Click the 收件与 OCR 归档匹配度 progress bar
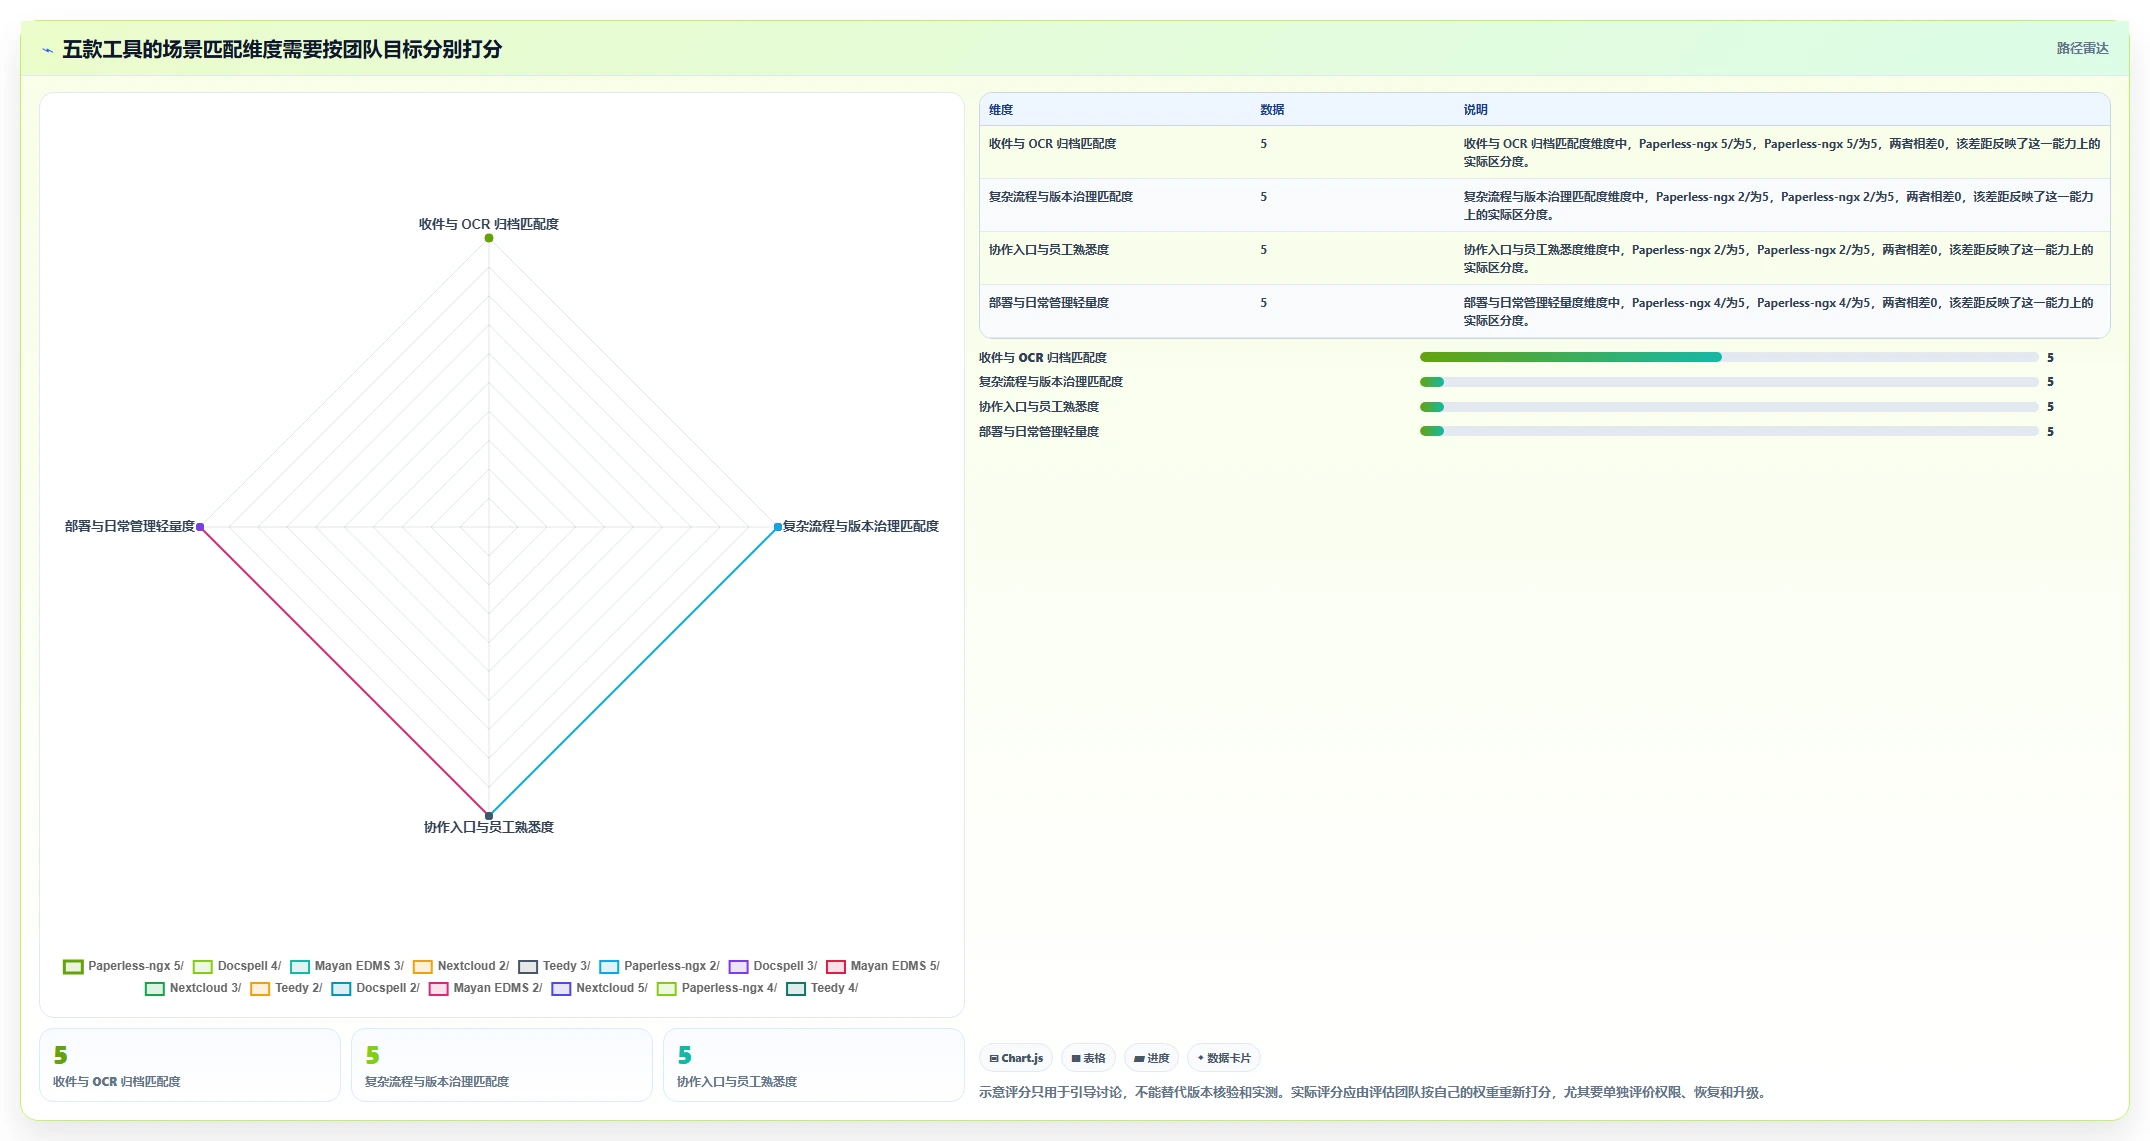 click(x=1728, y=357)
